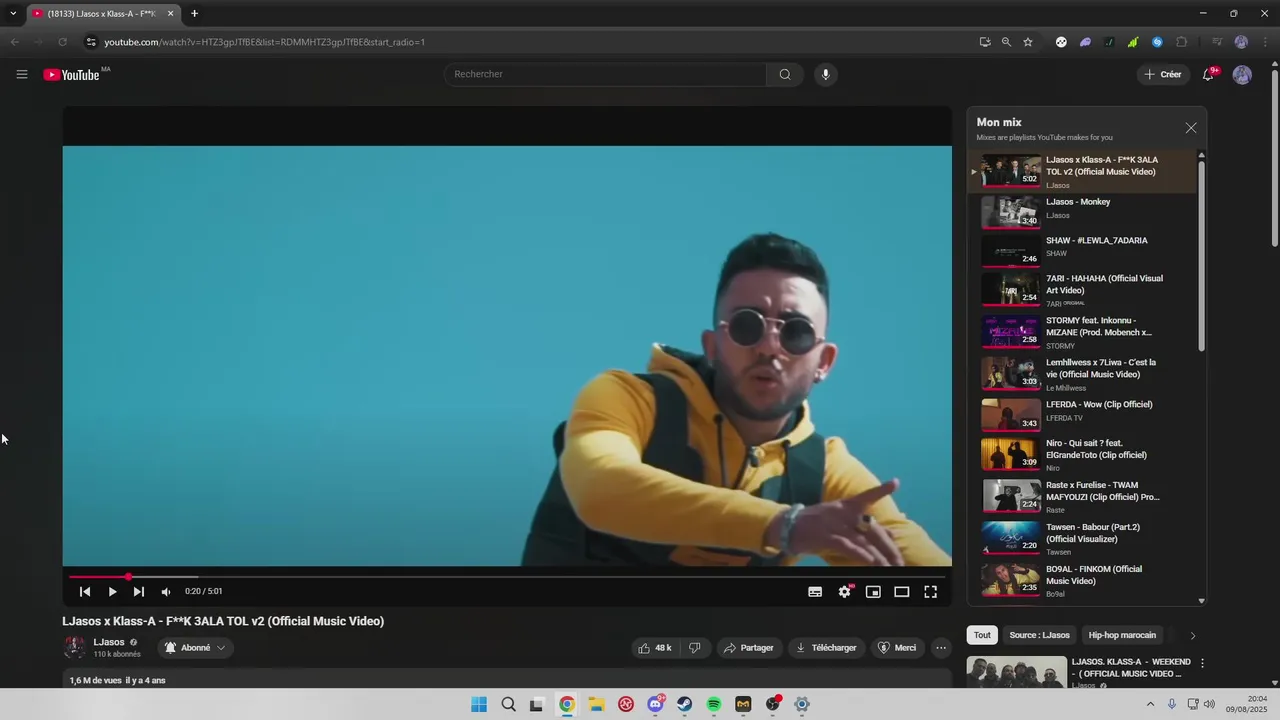Open a new browser tab
The image size is (1280, 720).
194,14
